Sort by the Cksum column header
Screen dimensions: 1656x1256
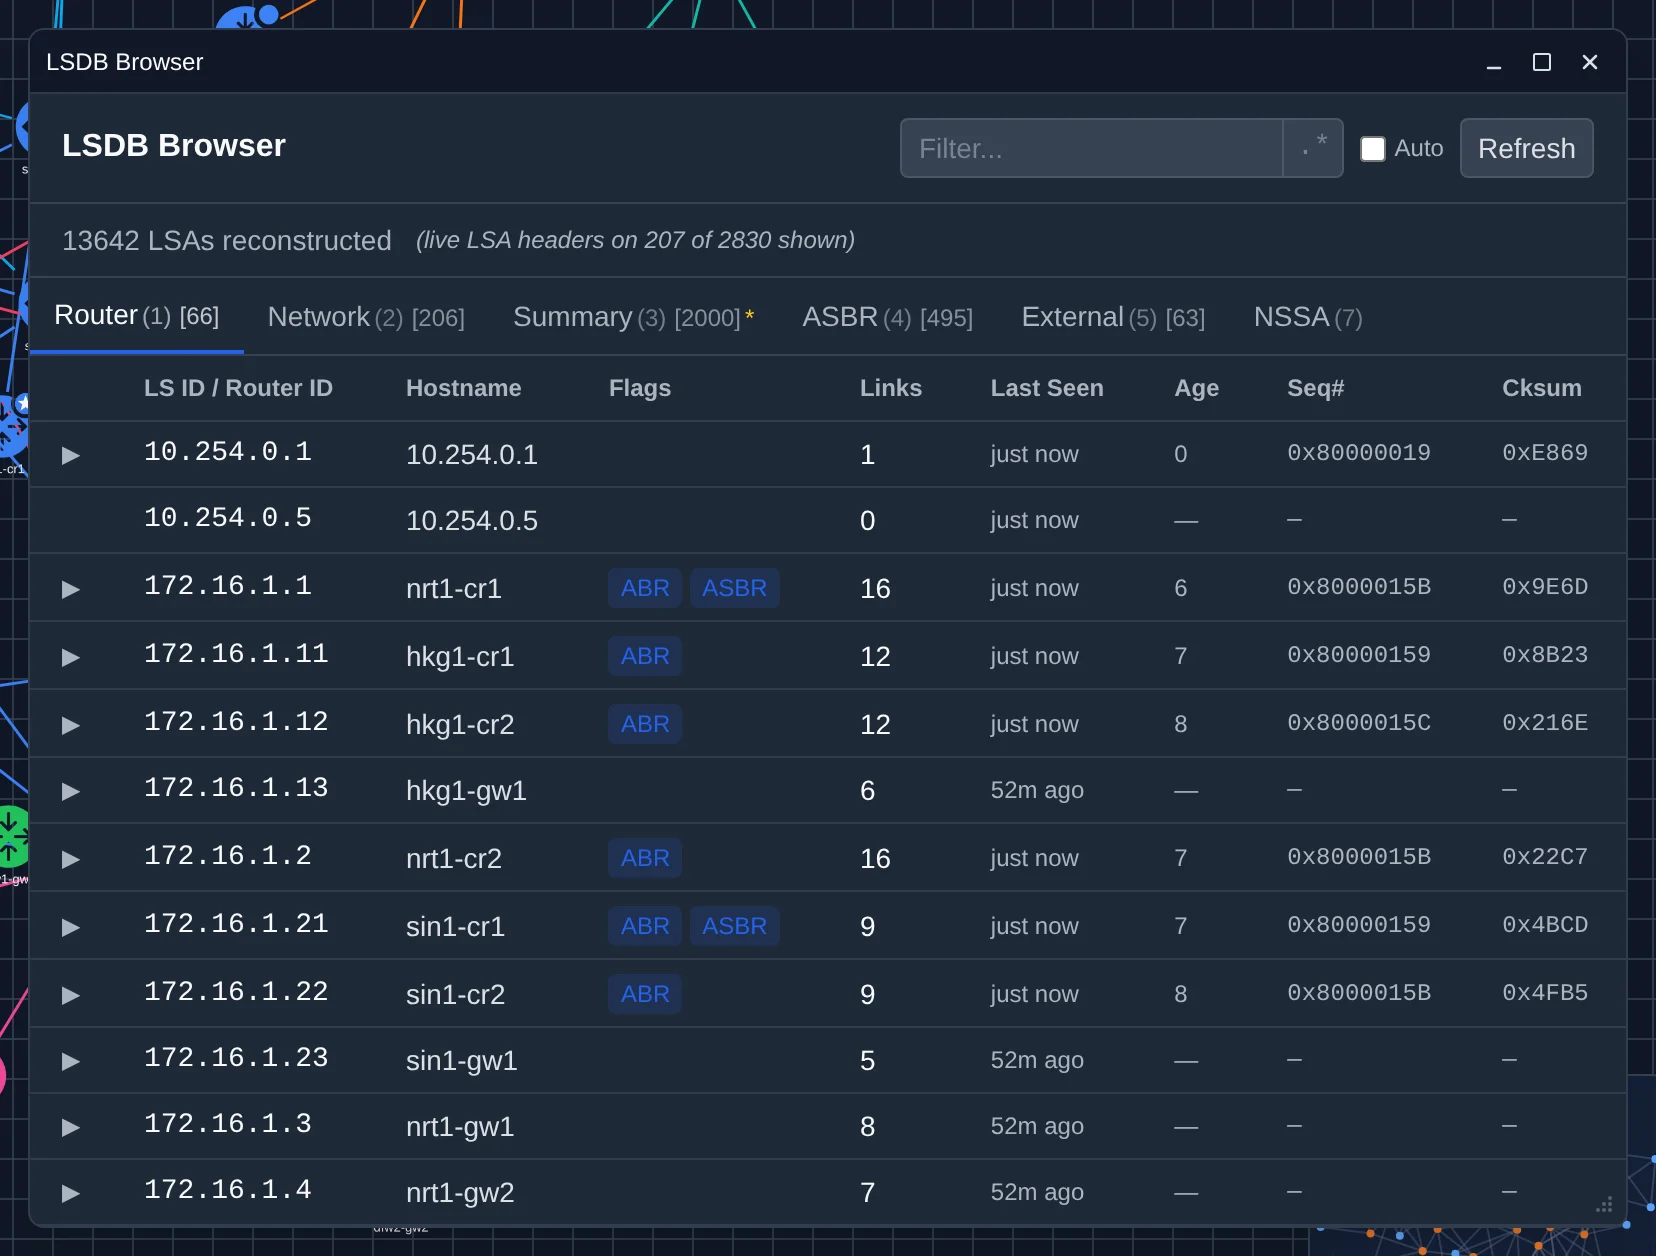(x=1542, y=388)
